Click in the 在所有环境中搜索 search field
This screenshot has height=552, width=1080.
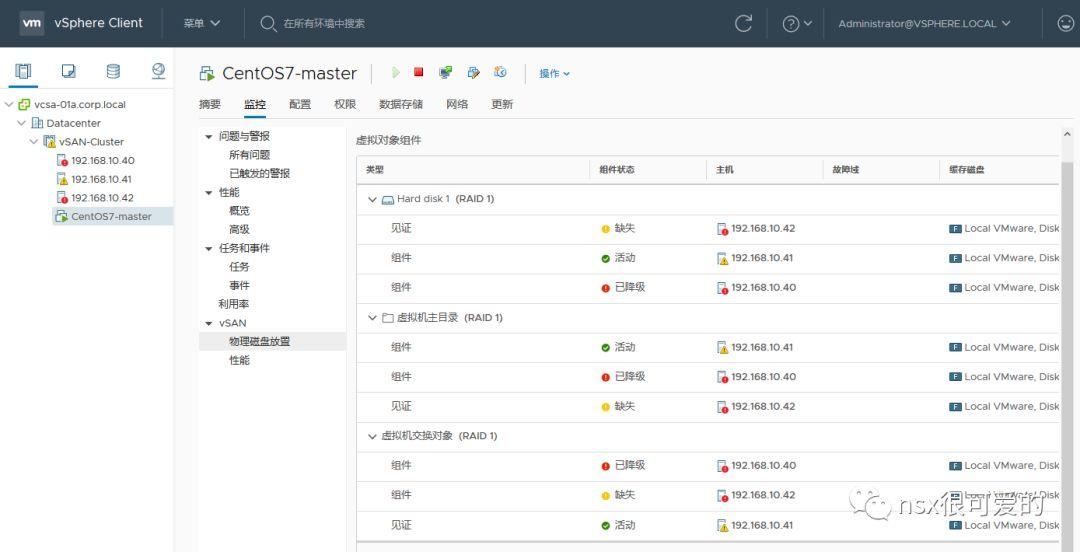(x=324, y=23)
